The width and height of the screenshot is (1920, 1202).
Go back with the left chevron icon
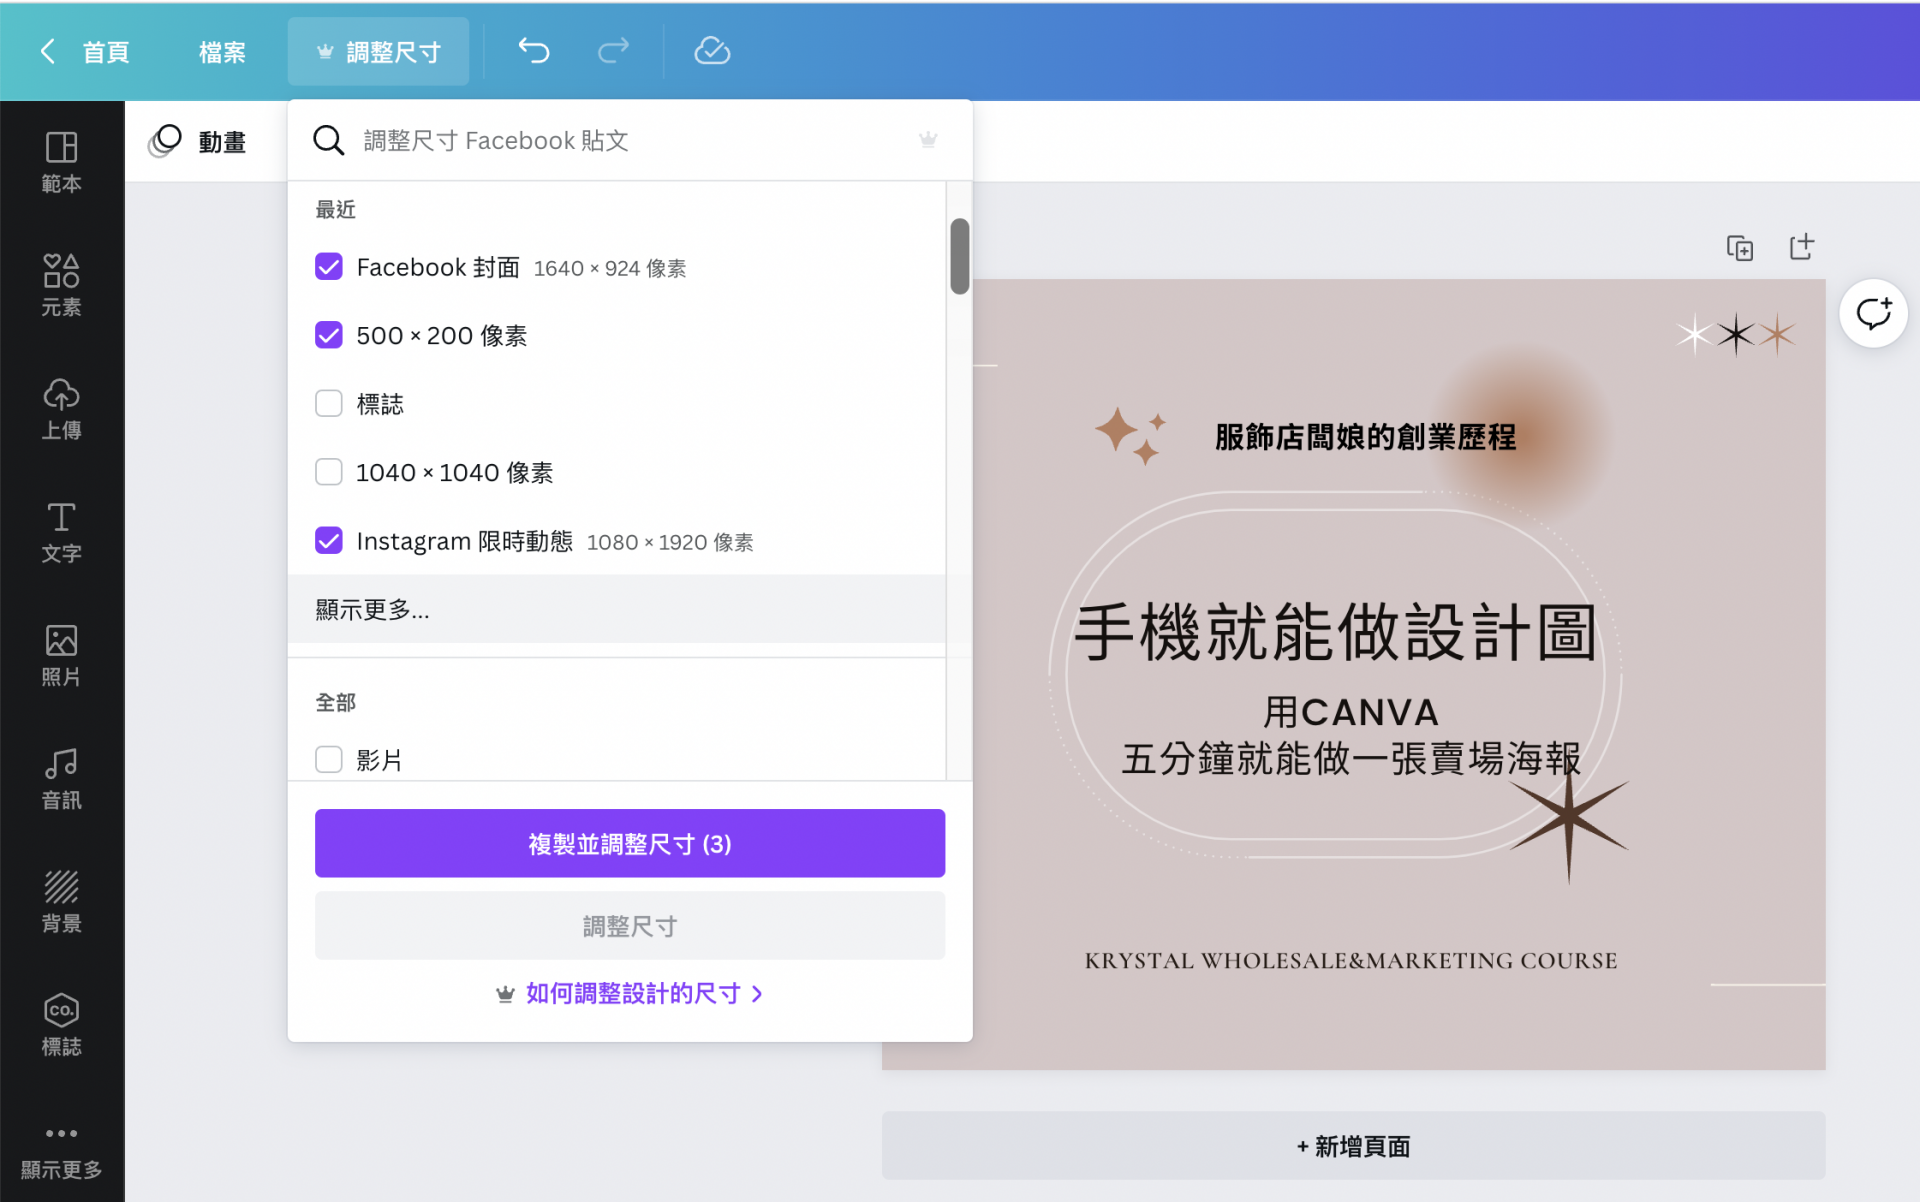[x=47, y=51]
